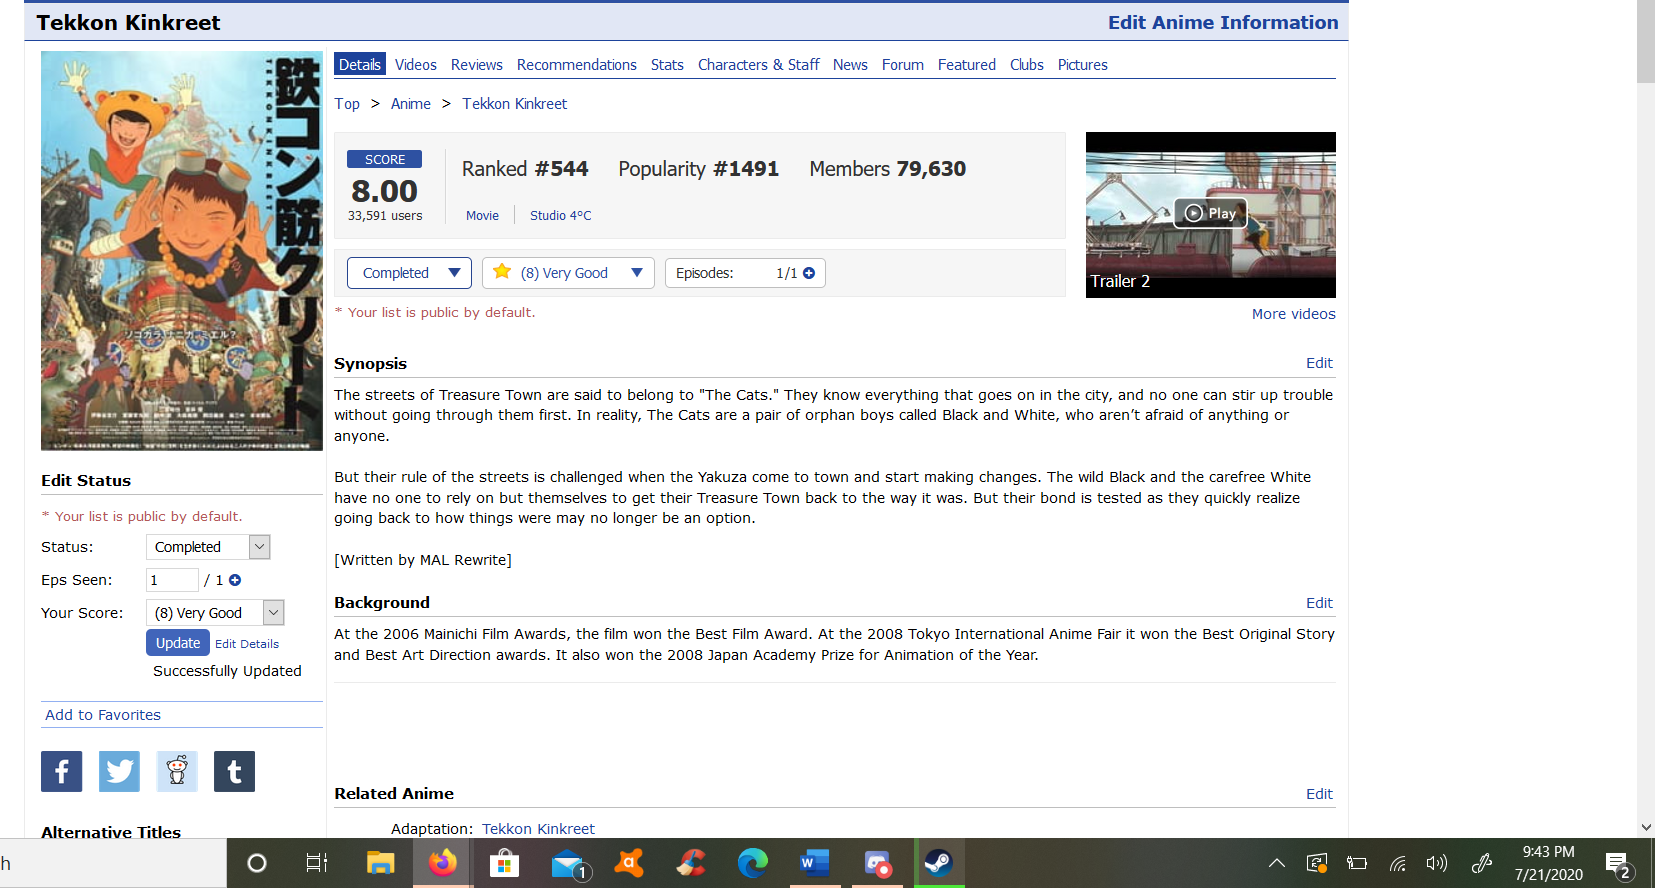This screenshot has height=888, width=1655.
Task: Open Discord from the taskbar
Action: tap(877, 863)
